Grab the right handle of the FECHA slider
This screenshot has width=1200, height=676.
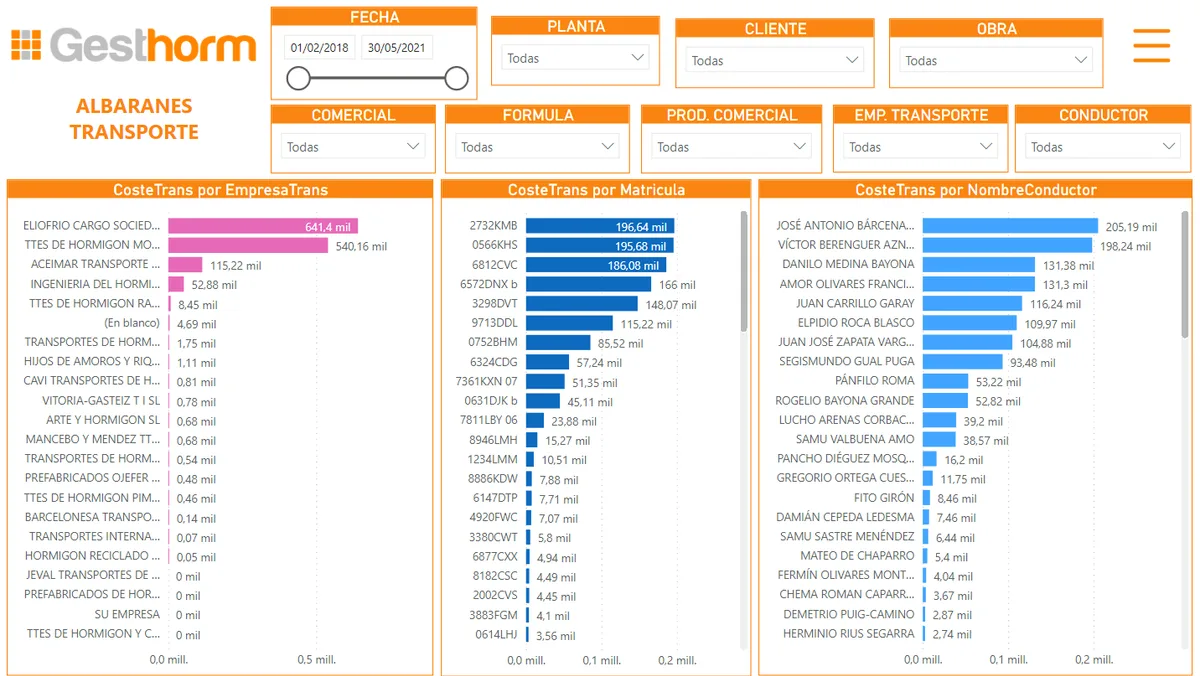coord(456,78)
